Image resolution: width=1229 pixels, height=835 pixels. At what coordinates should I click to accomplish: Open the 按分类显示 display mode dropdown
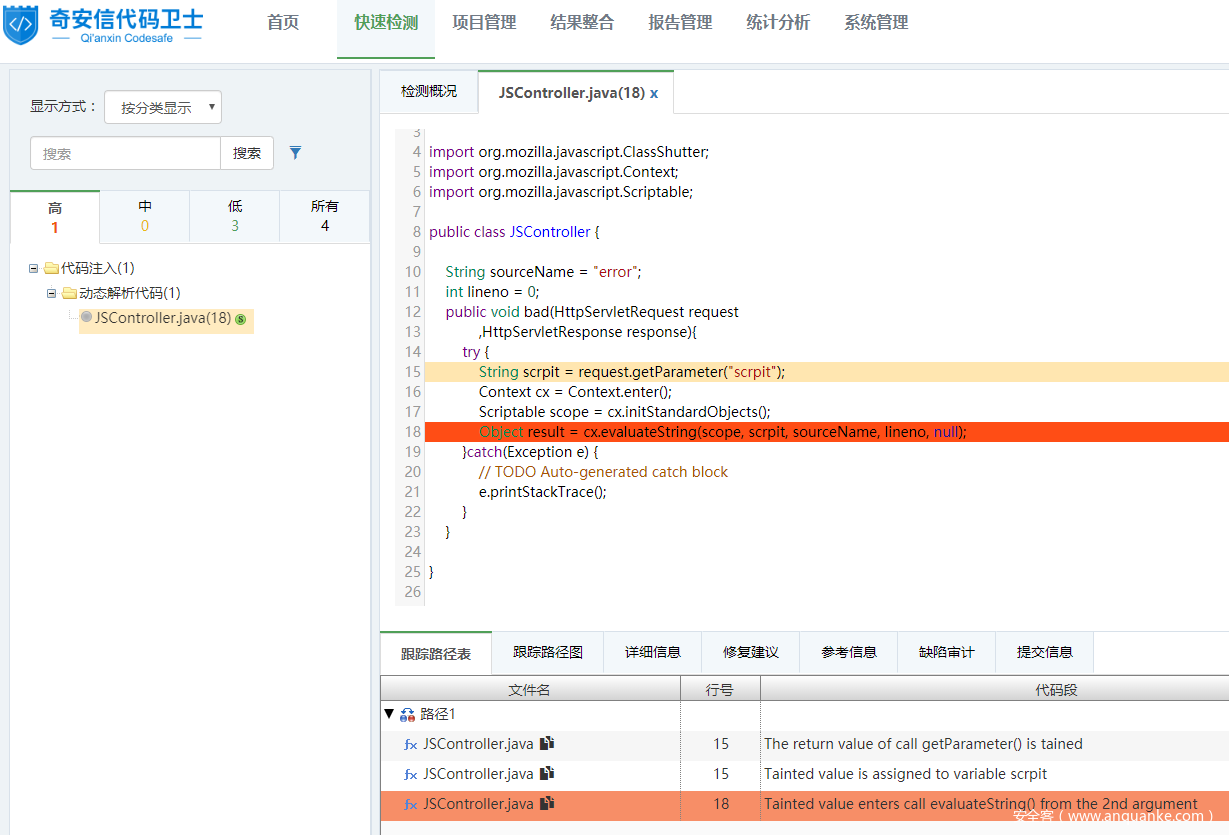point(163,107)
